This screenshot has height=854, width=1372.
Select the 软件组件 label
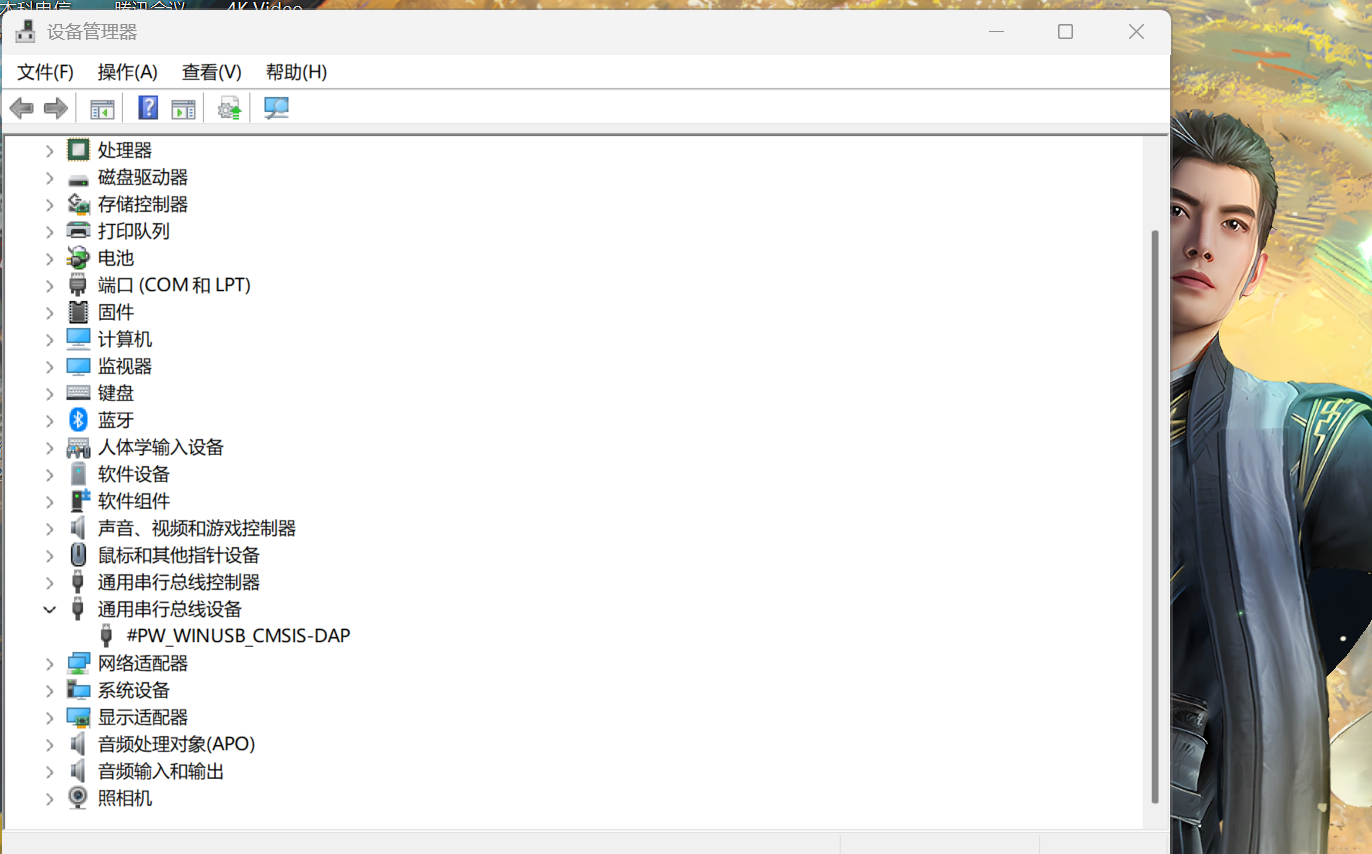[134, 501]
